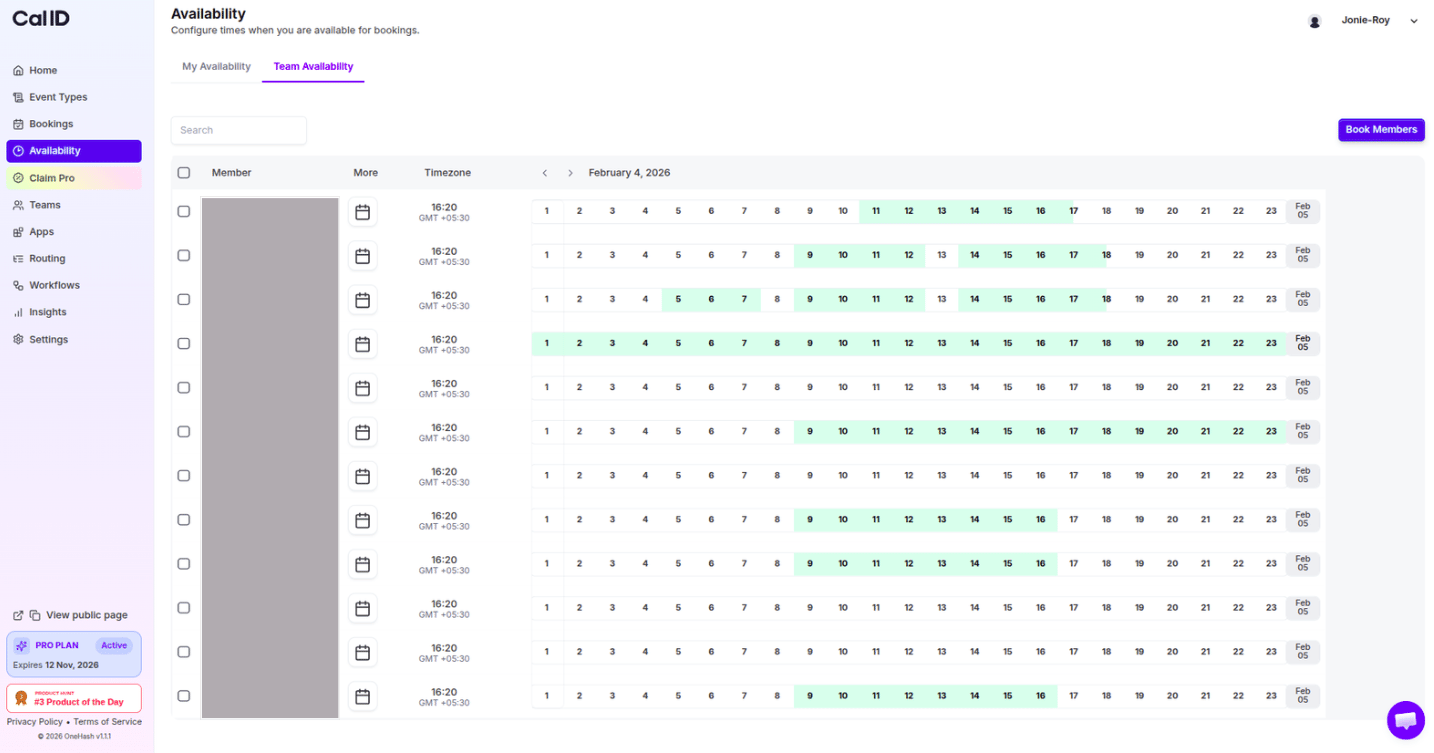Click the February 4, 2026 date label
The height and width of the screenshot is (753, 1434).
point(629,173)
